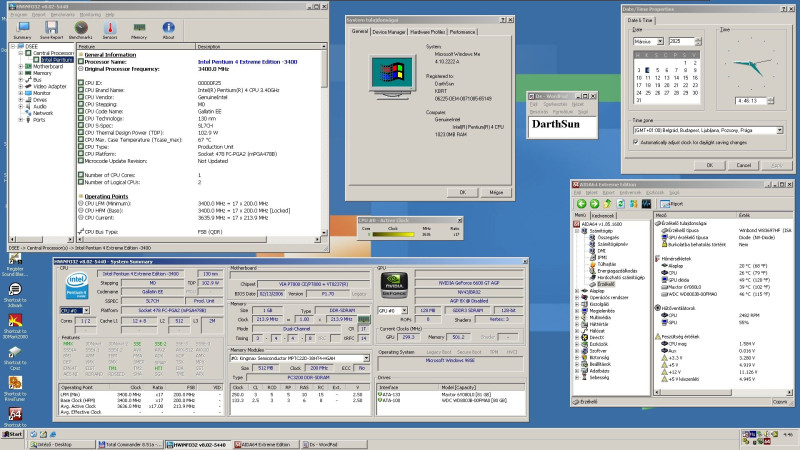Open Monitoring menu in HWiNFO32
800x450 pixels.
click(90, 15)
